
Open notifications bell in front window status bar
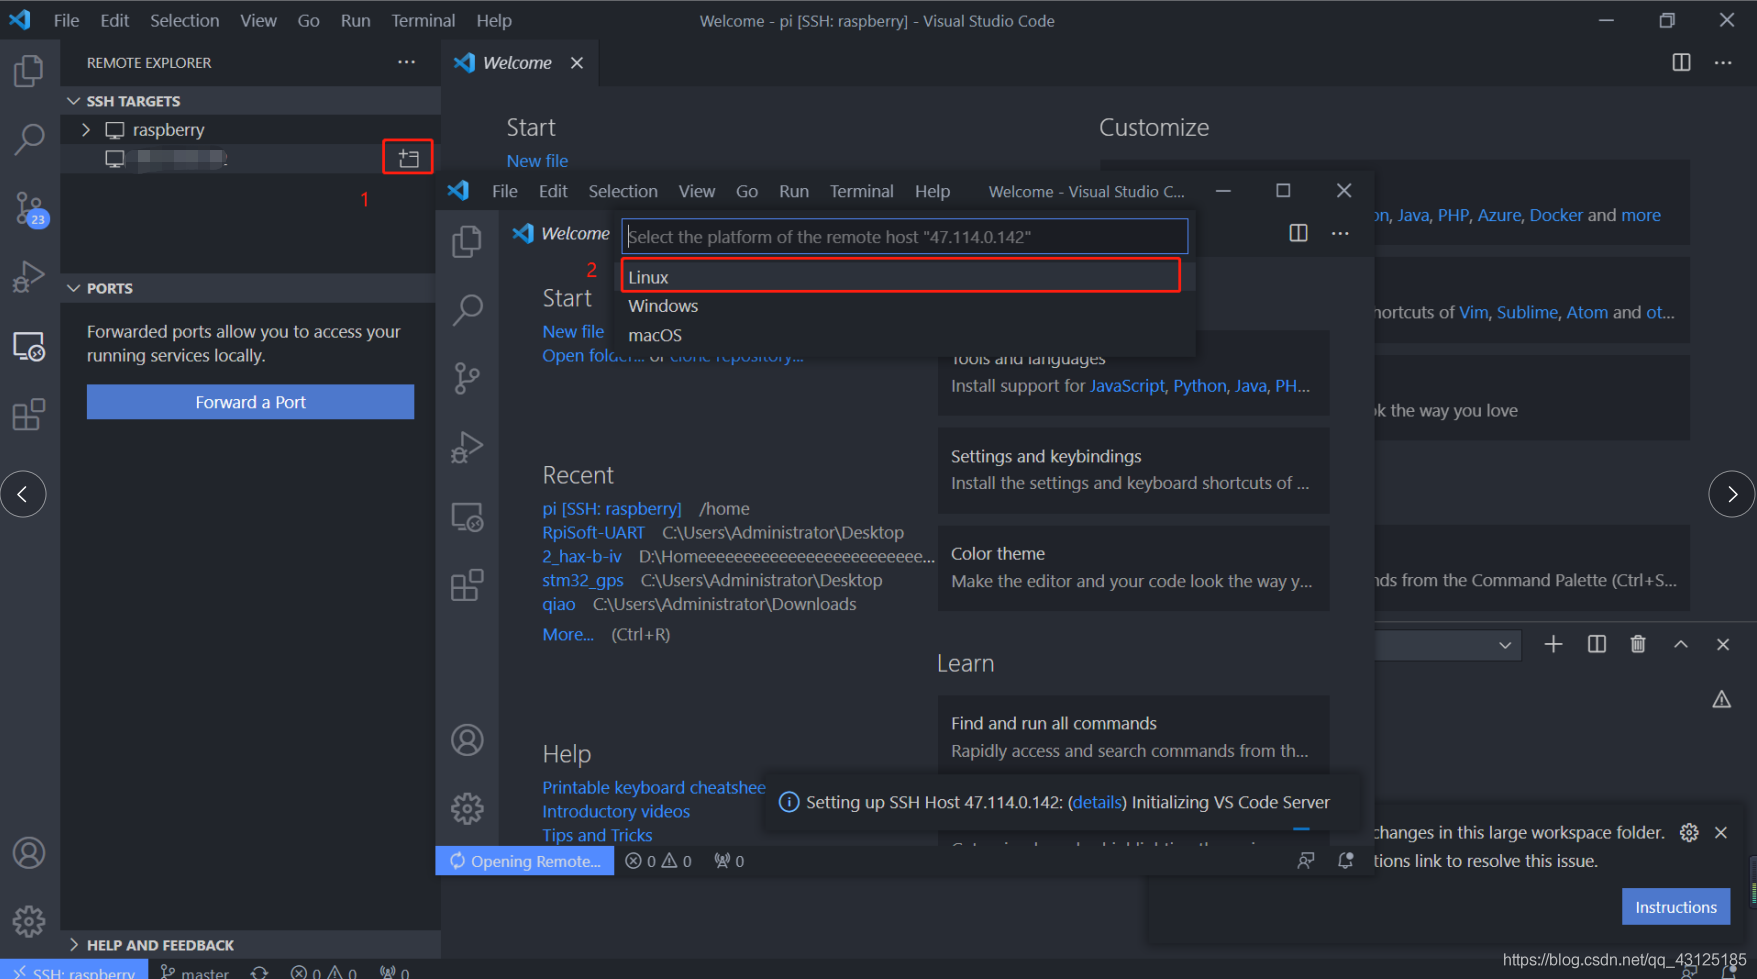(x=1346, y=860)
